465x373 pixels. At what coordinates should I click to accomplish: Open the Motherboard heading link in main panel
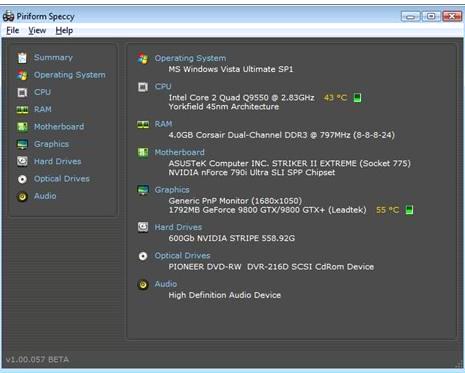click(180, 152)
